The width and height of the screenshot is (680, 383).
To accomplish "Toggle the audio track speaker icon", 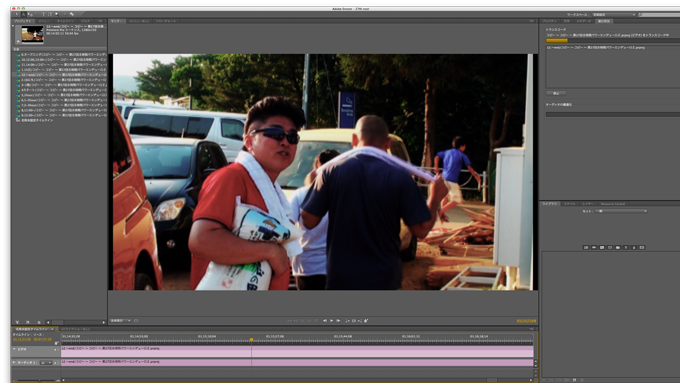I will pos(14,362).
